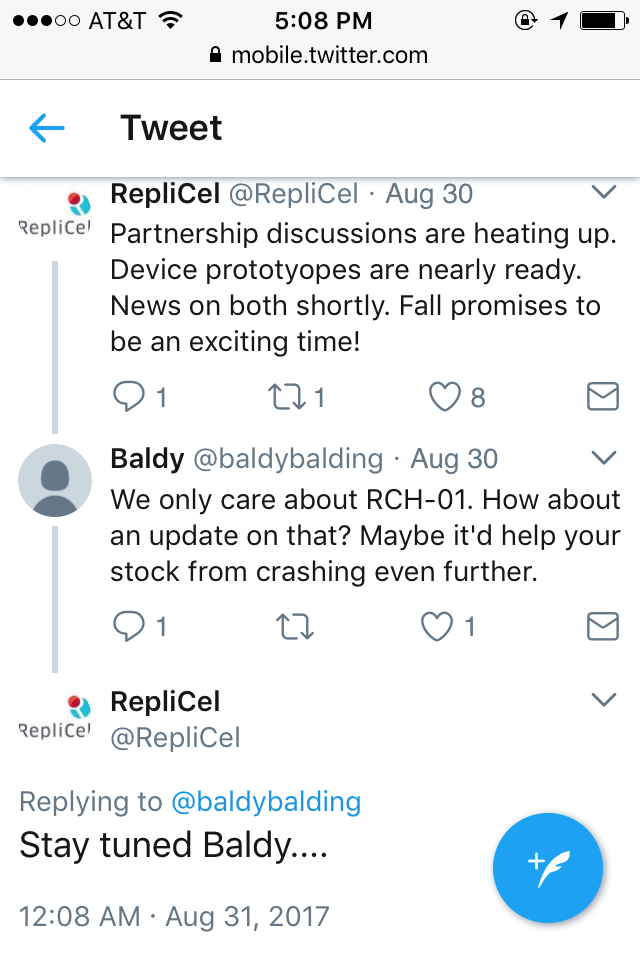Share RepliCel's tweet via direct message
This screenshot has width=640, height=960.
coord(602,398)
